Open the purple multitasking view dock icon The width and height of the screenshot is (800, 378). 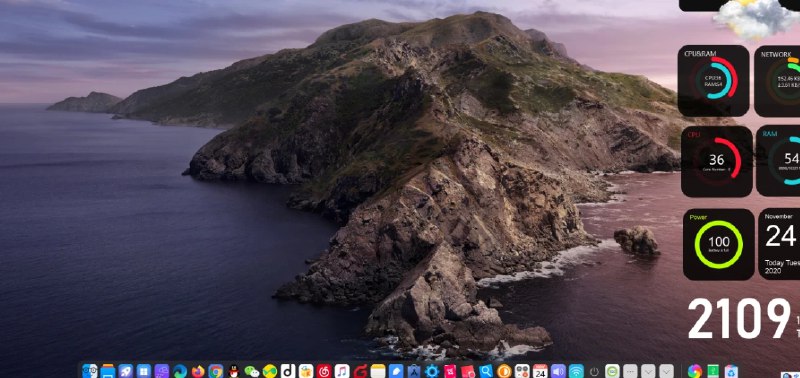(x=162, y=371)
